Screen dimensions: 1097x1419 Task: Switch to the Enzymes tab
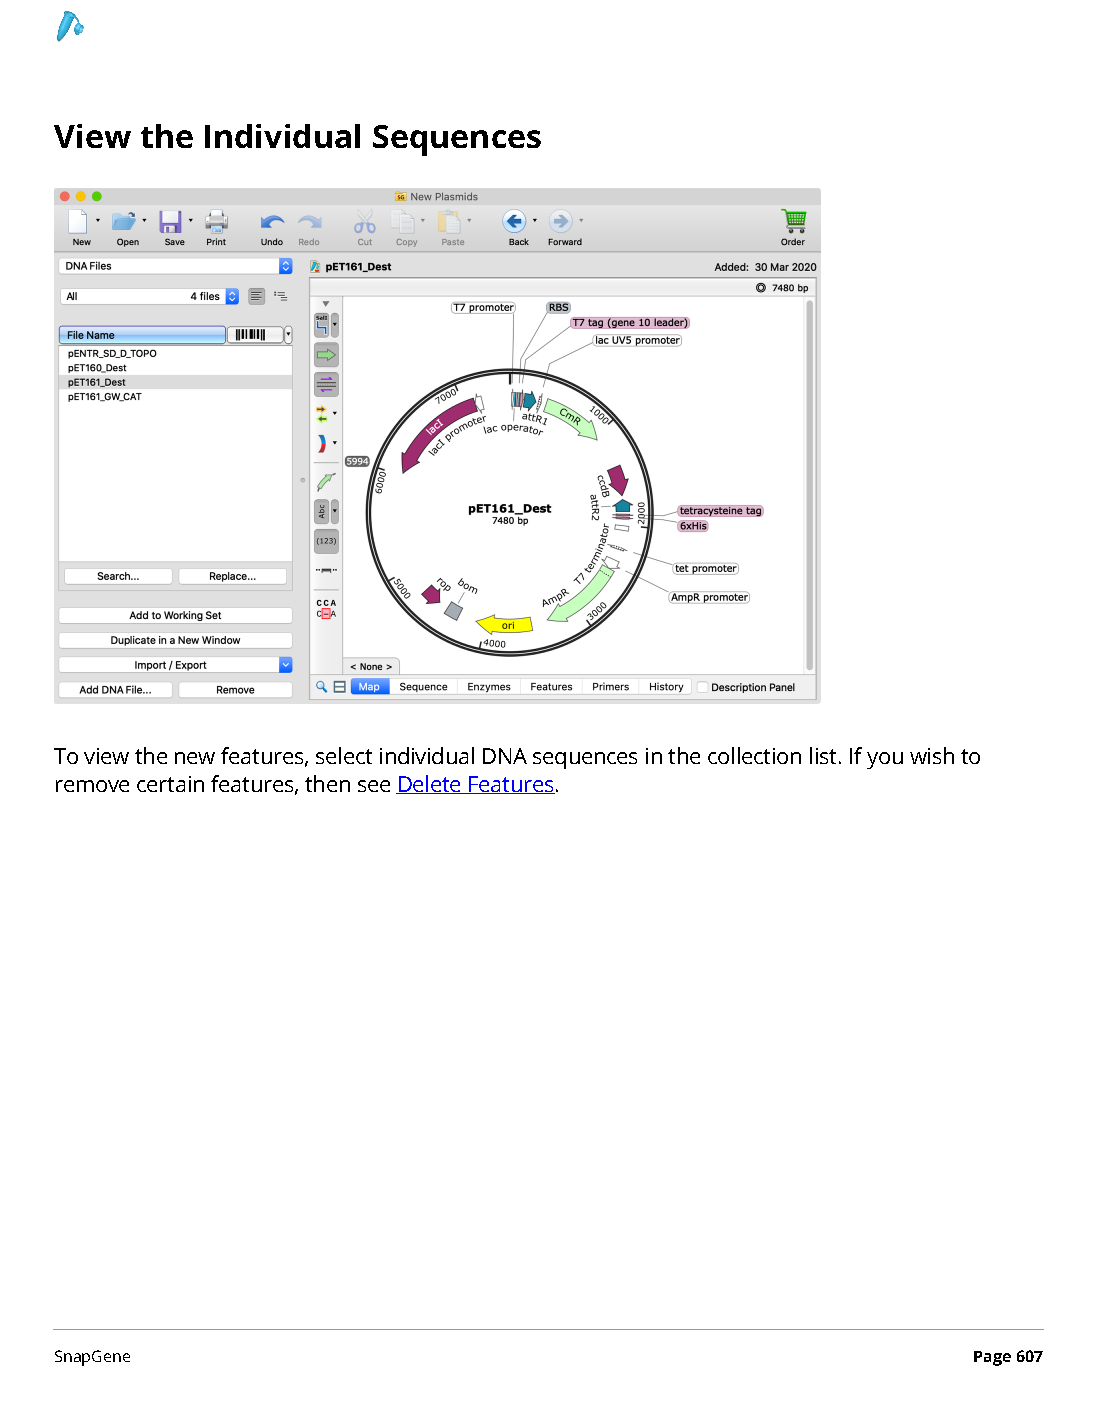(489, 687)
